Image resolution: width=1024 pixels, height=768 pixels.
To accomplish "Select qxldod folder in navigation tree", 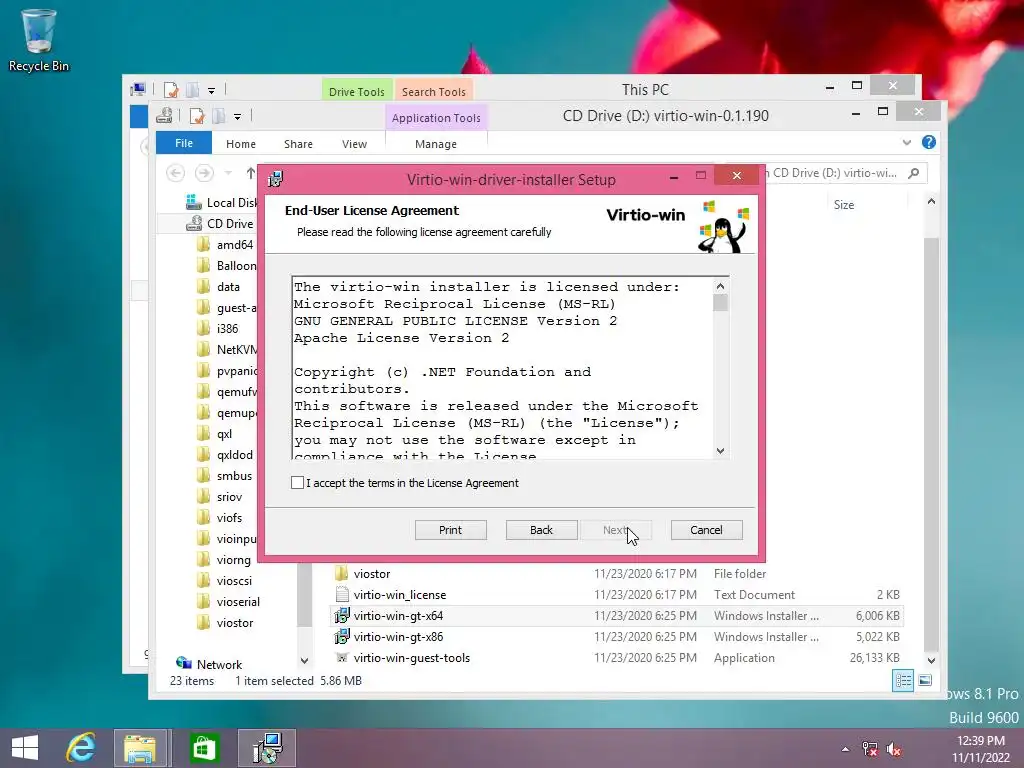I will click(x=225, y=455).
